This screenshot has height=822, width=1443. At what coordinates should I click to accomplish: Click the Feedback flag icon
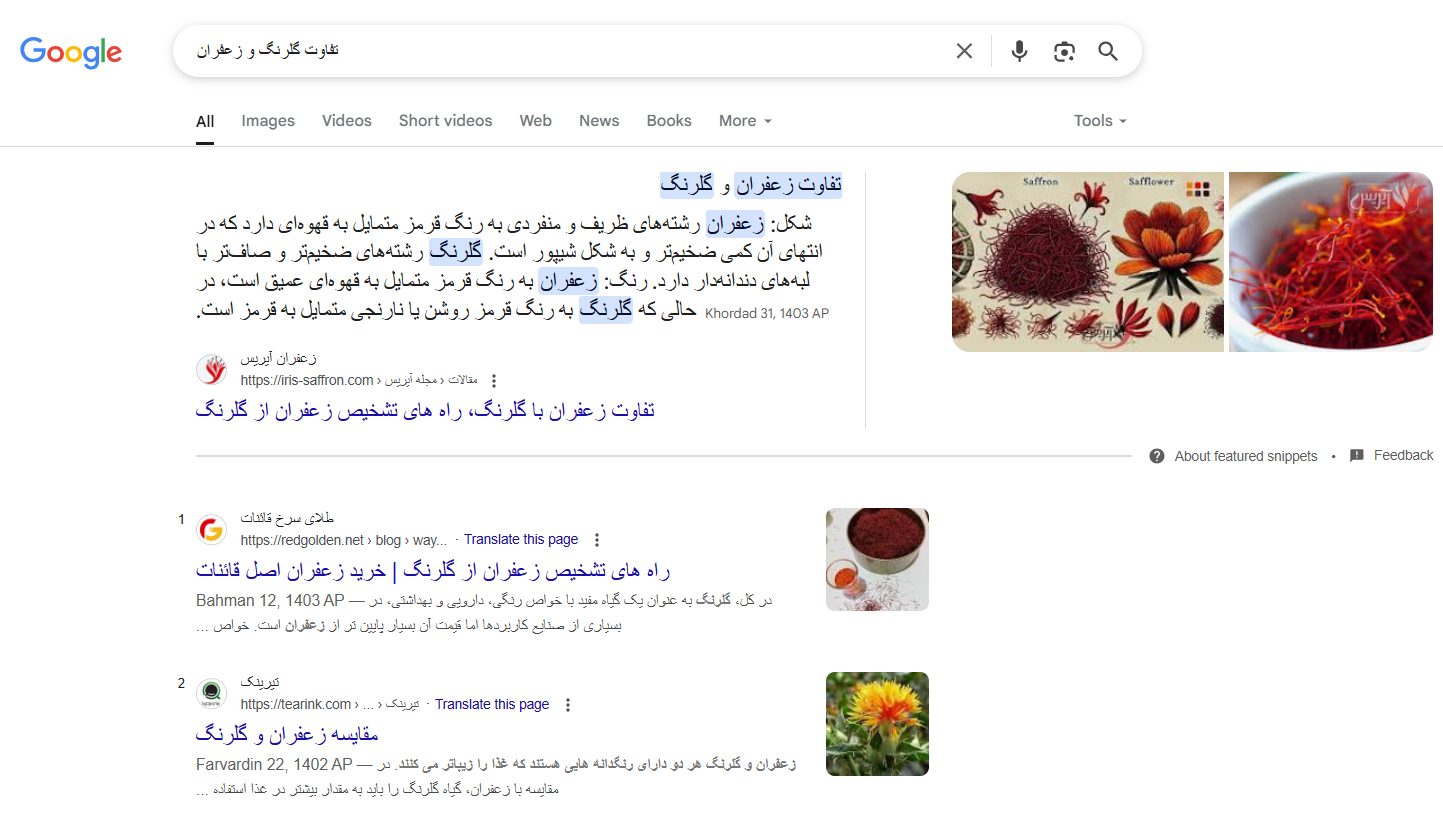(x=1357, y=456)
